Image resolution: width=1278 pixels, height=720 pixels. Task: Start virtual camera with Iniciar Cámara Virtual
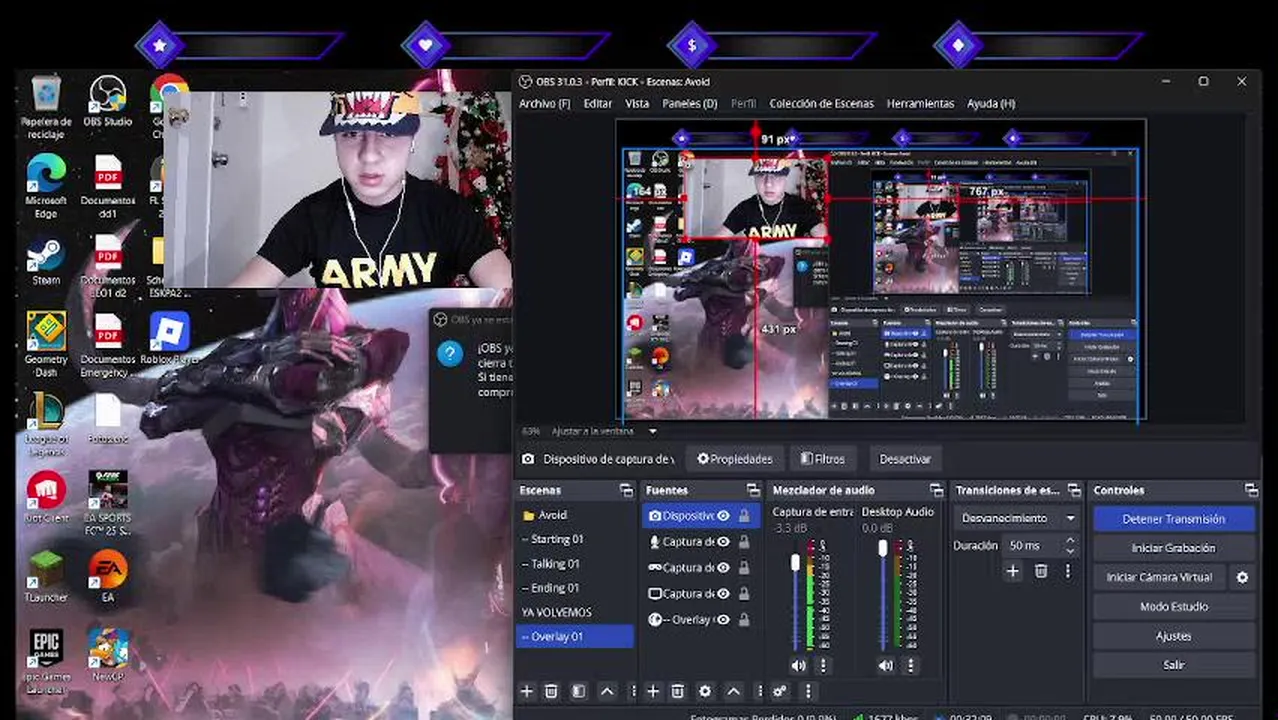click(1159, 577)
